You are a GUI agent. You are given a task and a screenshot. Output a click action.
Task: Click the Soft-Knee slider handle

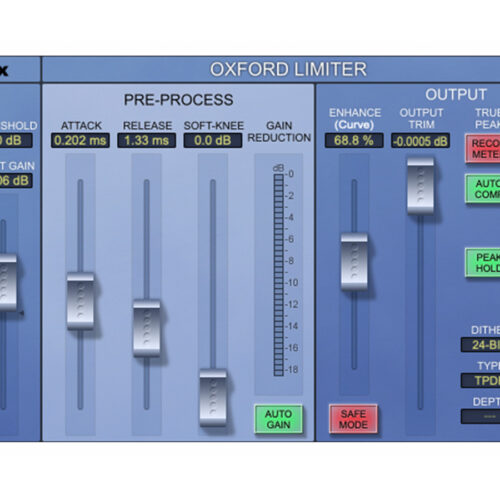[x=213, y=398]
